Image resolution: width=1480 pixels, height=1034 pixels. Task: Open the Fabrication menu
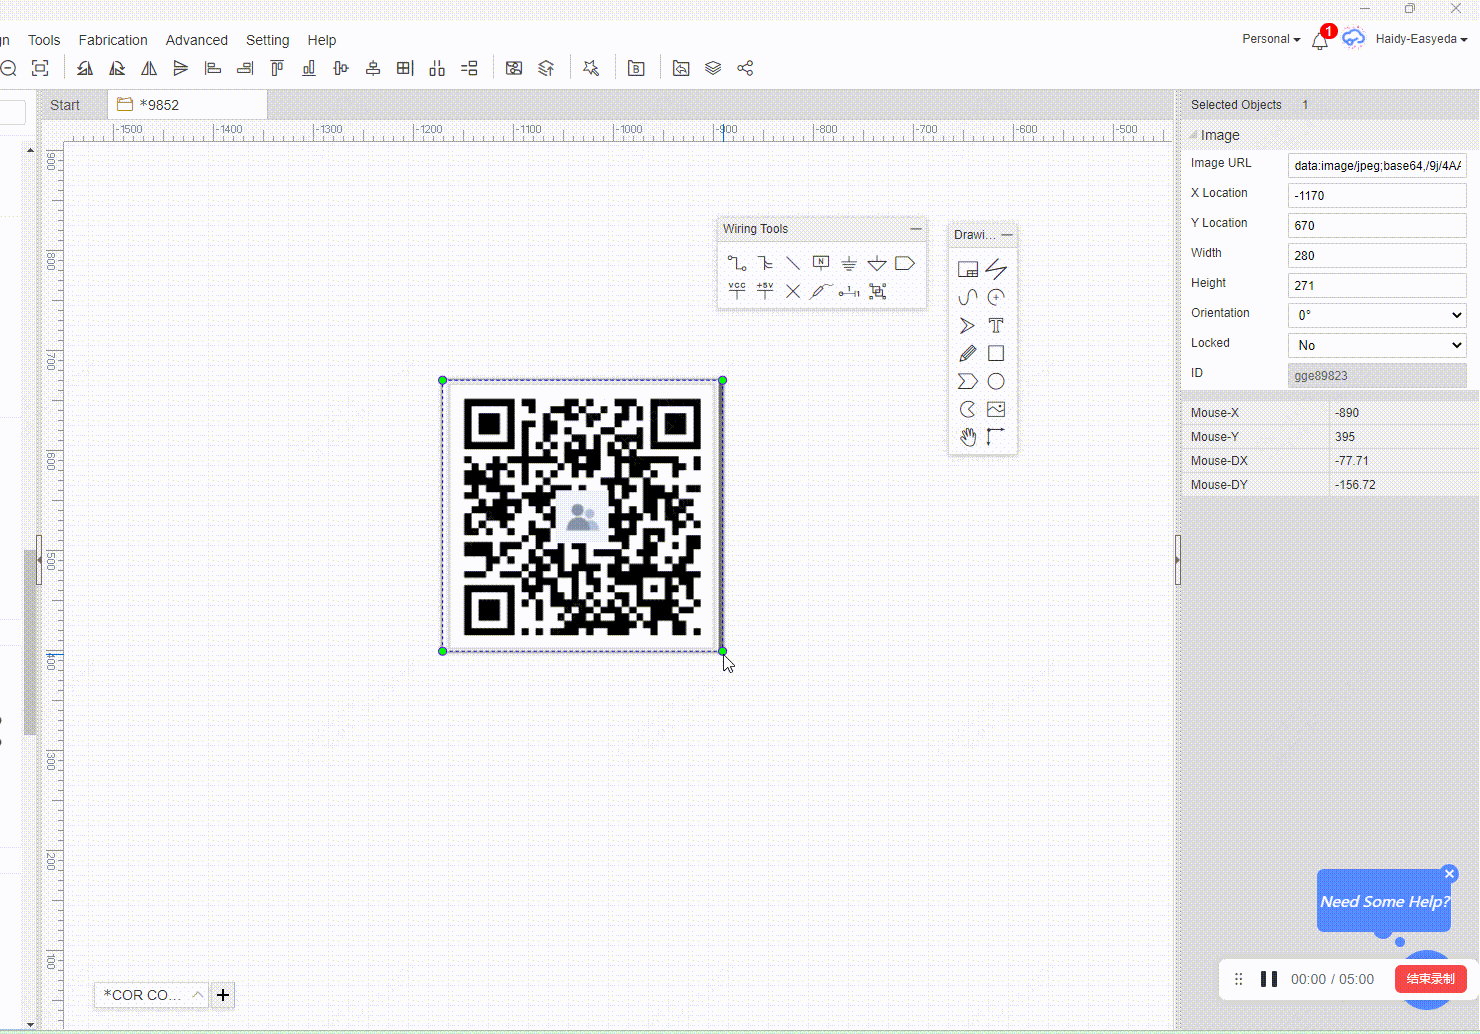[113, 40]
